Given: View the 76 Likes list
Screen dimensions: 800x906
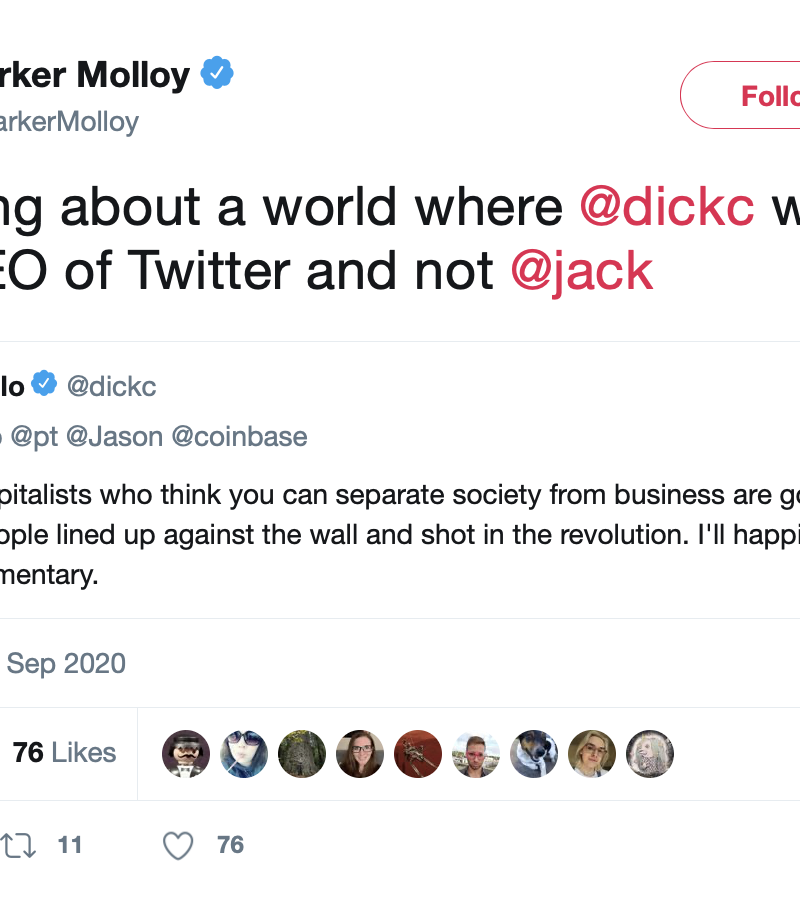Looking at the screenshot, I should coord(64,753).
